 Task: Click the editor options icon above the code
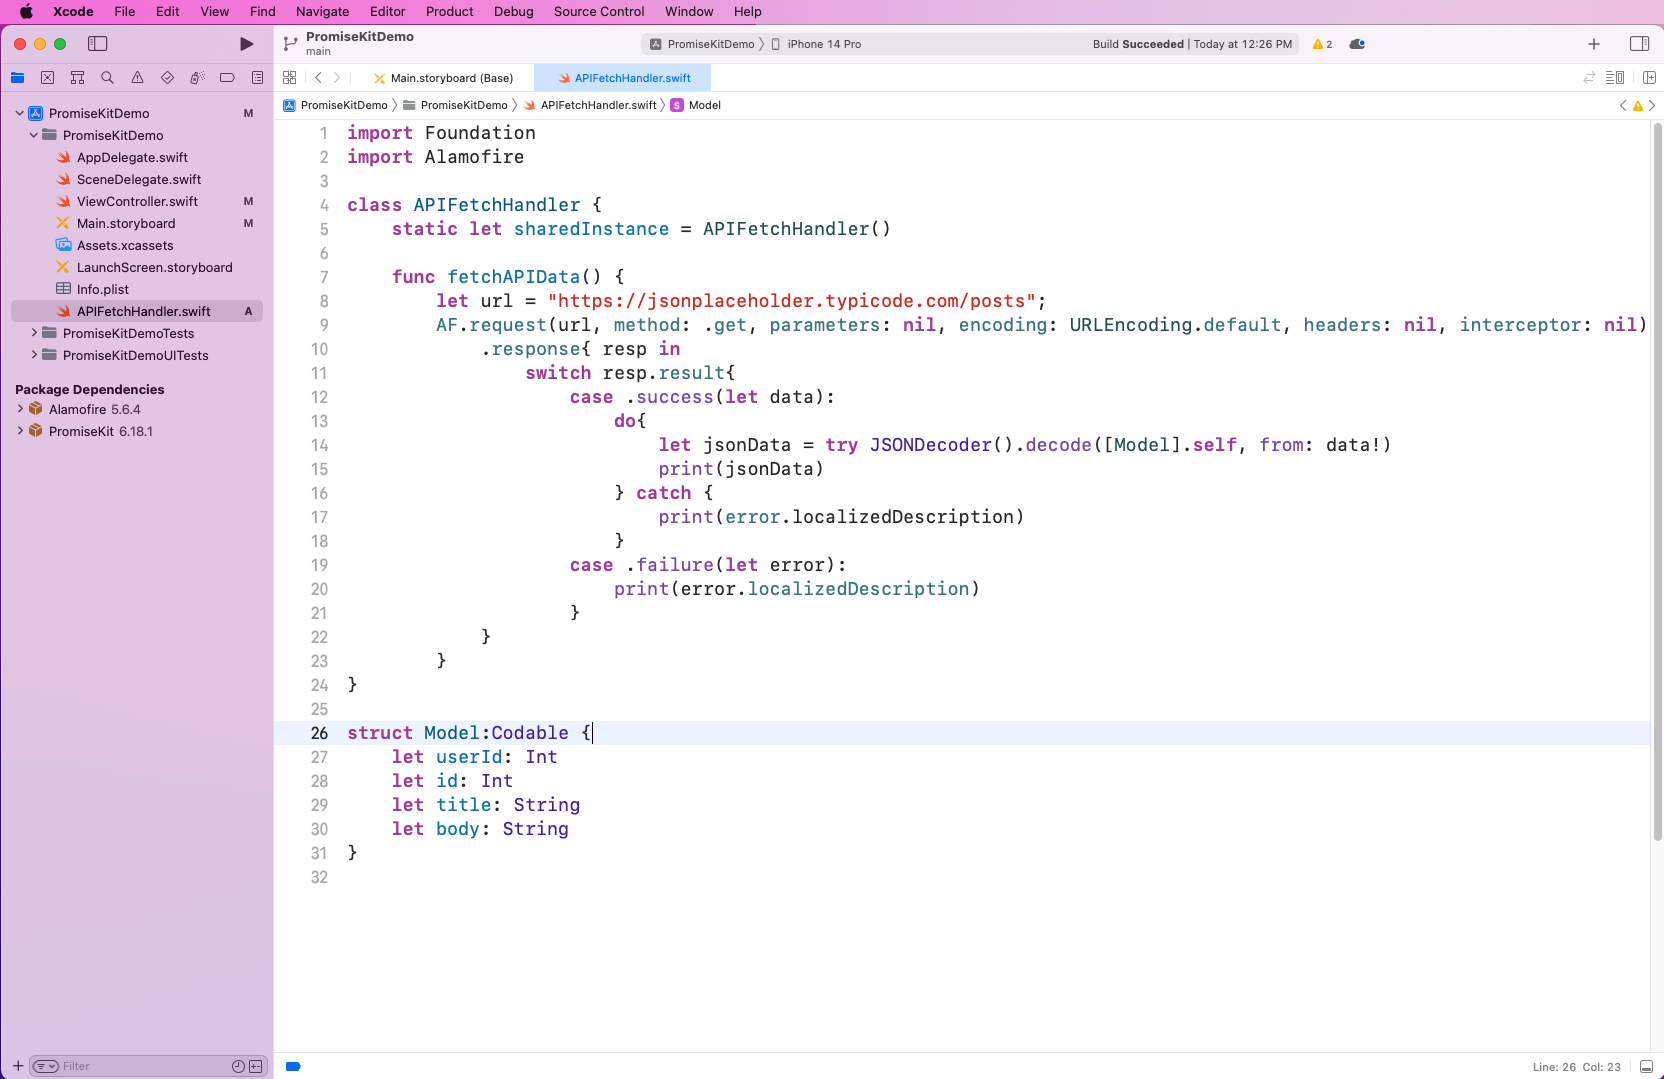coord(1616,77)
